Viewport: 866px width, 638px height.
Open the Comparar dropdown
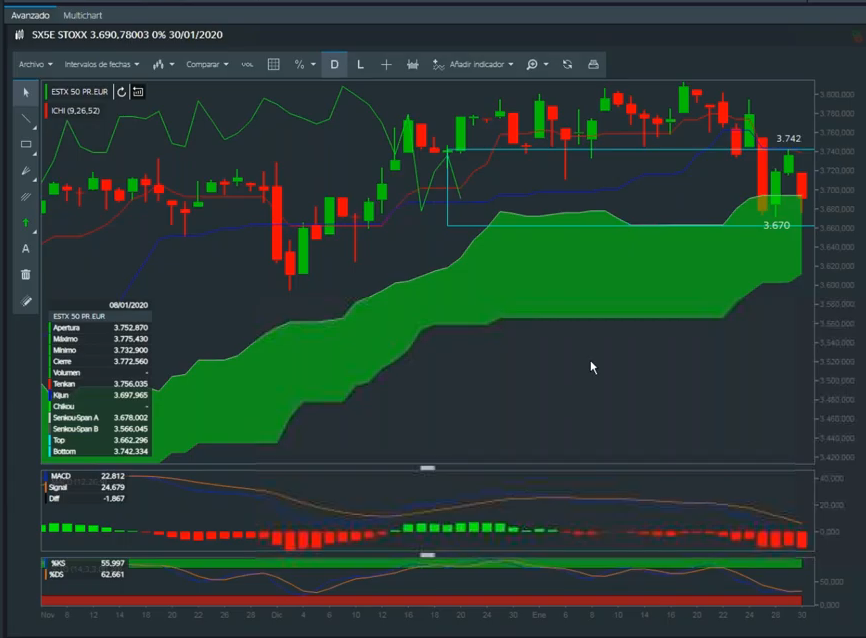pyautogui.click(x=207, y=65)
